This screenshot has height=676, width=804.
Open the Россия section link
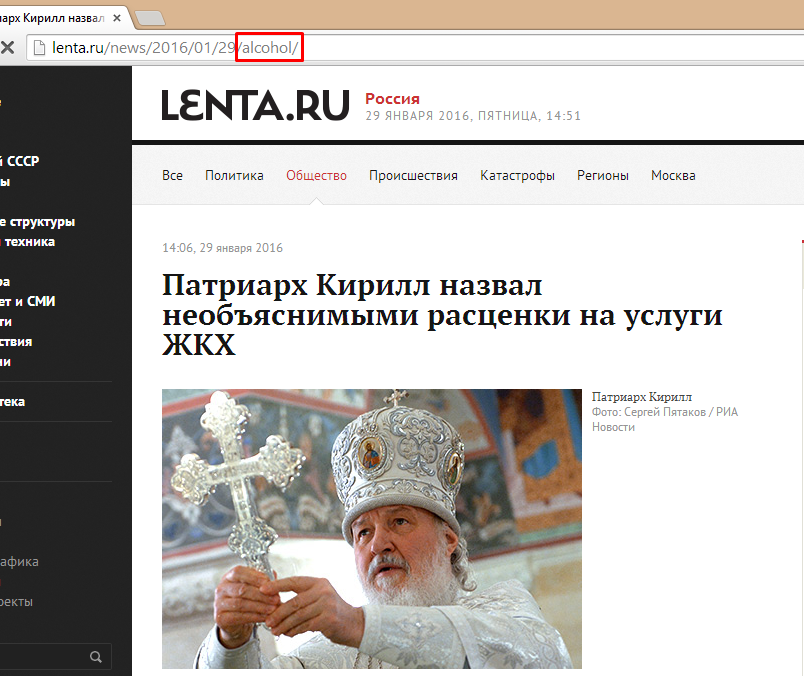pyautogui.click(x=392, y=98)
